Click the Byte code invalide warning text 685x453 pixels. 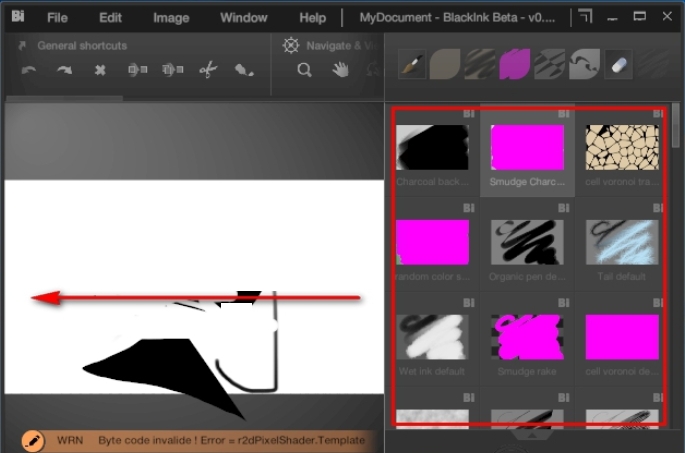point(232,440)
